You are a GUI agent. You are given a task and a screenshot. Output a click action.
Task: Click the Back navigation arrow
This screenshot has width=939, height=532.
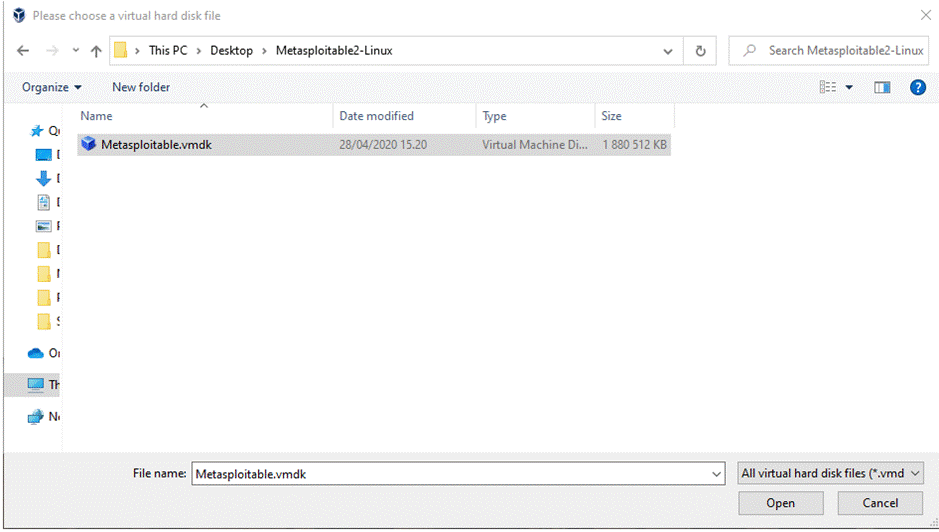(23, 51)
